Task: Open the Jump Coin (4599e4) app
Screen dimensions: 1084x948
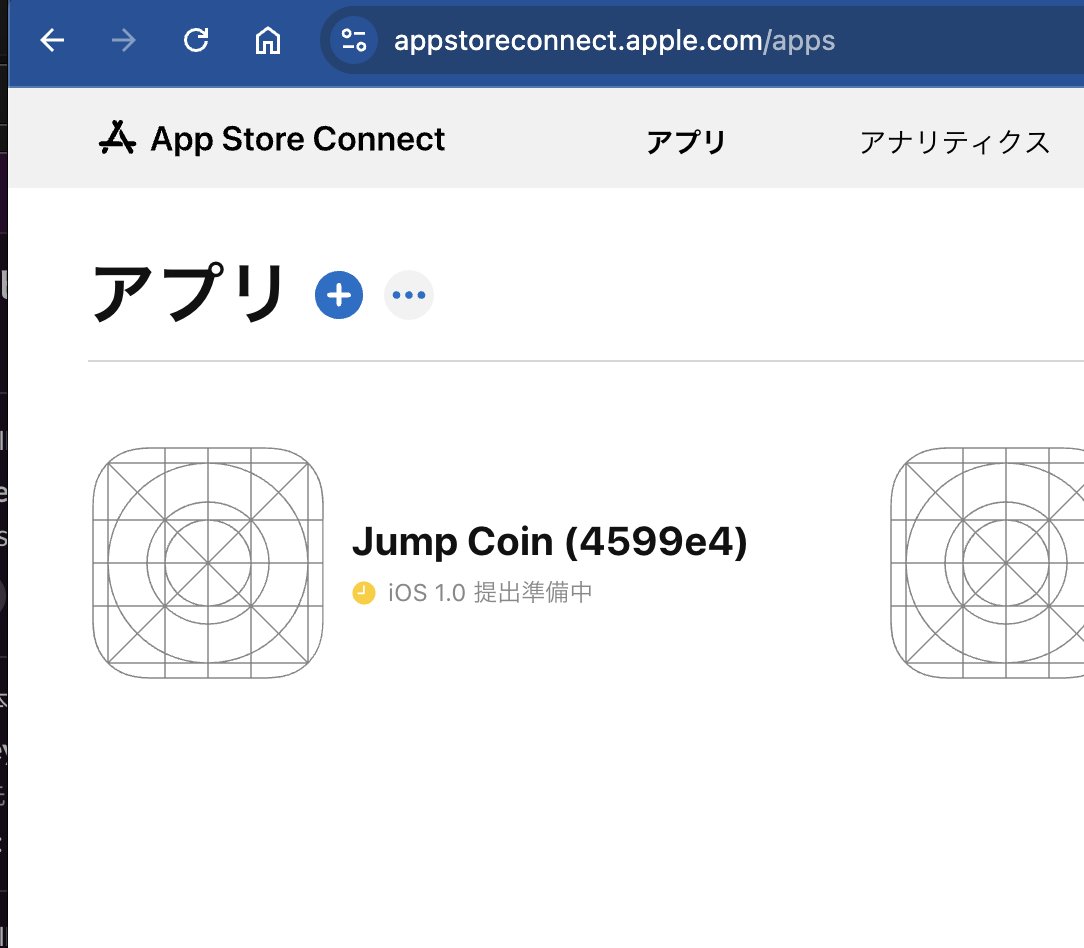Action: click(x=552, y=541)
